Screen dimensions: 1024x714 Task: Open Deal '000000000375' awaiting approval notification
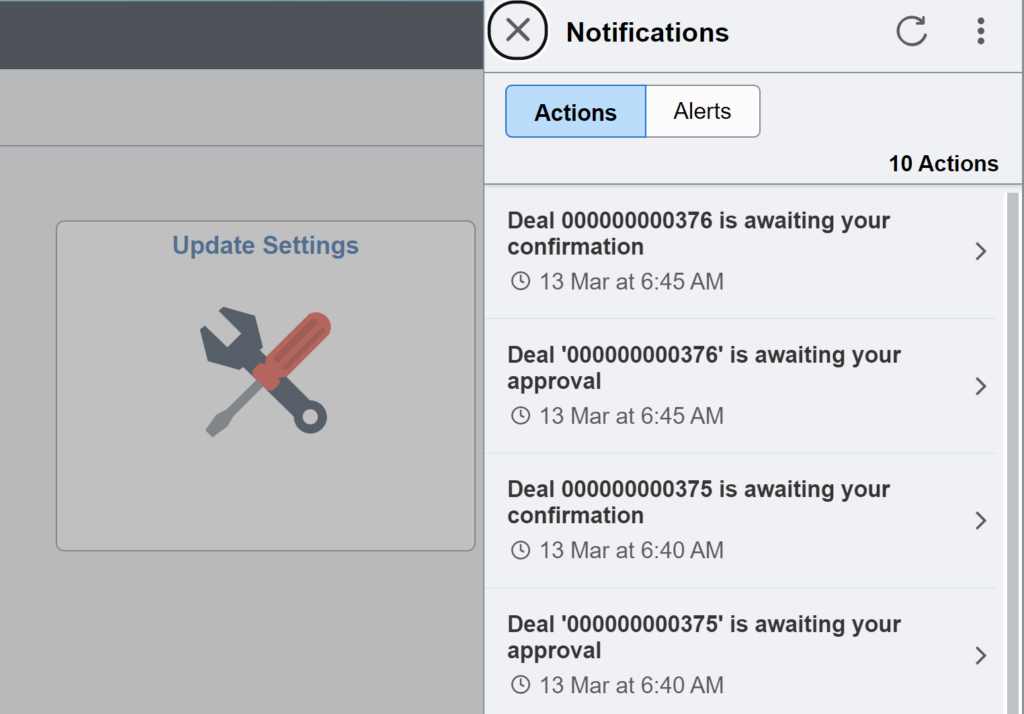[x=704, y=637]
